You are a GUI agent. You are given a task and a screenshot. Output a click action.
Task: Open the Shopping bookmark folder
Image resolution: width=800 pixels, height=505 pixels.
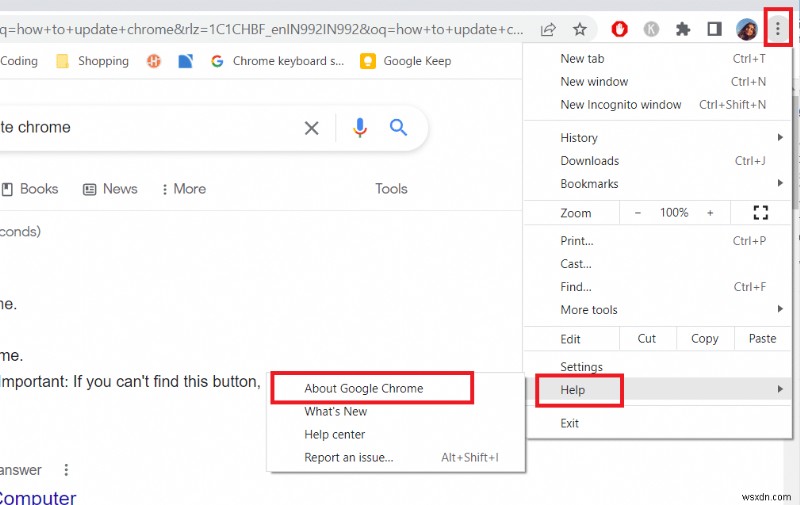click(92, 61)
